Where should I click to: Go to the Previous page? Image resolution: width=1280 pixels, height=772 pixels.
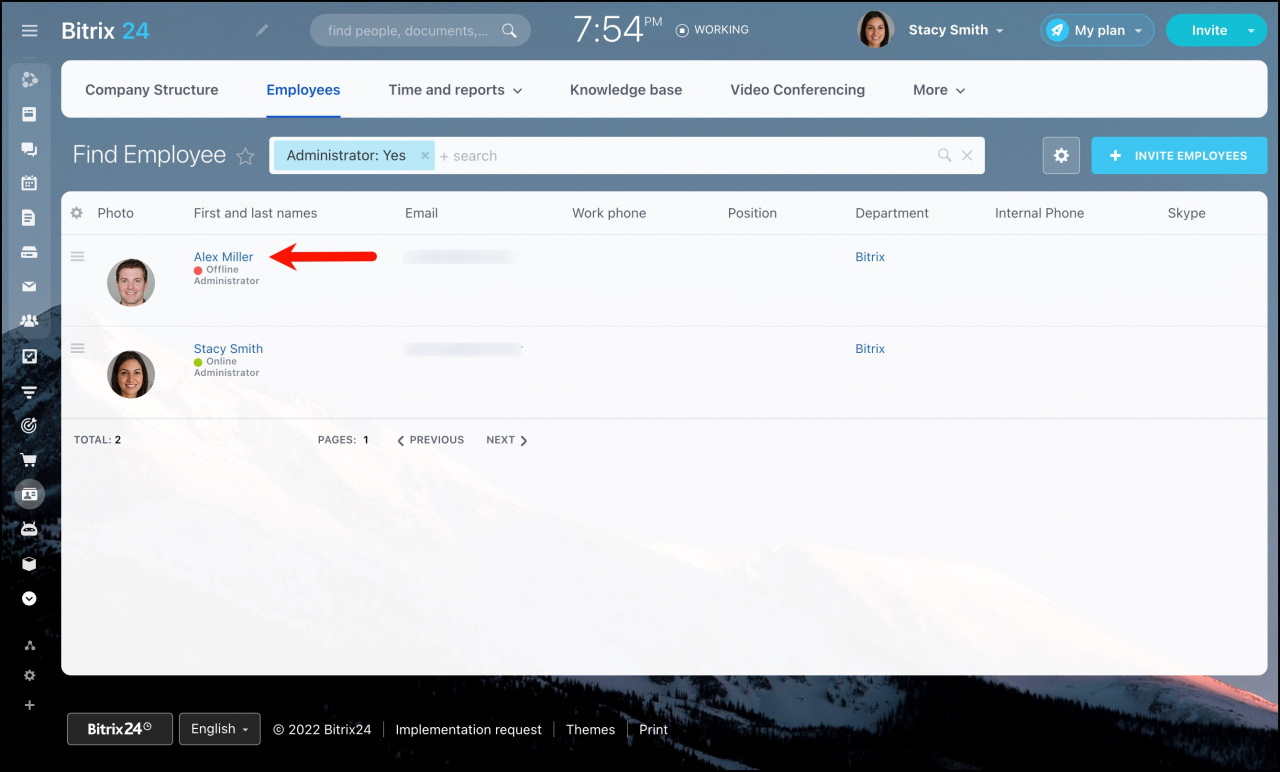click(430, 440)
